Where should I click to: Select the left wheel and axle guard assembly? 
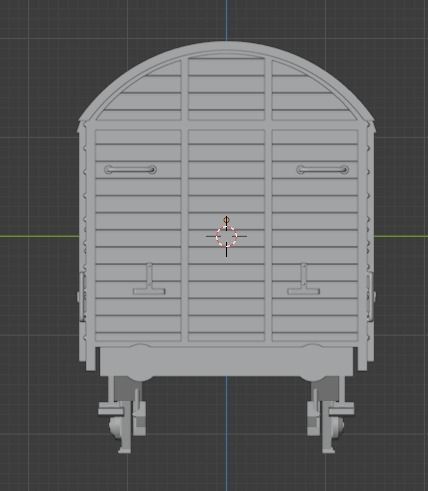tap(122, 414)
